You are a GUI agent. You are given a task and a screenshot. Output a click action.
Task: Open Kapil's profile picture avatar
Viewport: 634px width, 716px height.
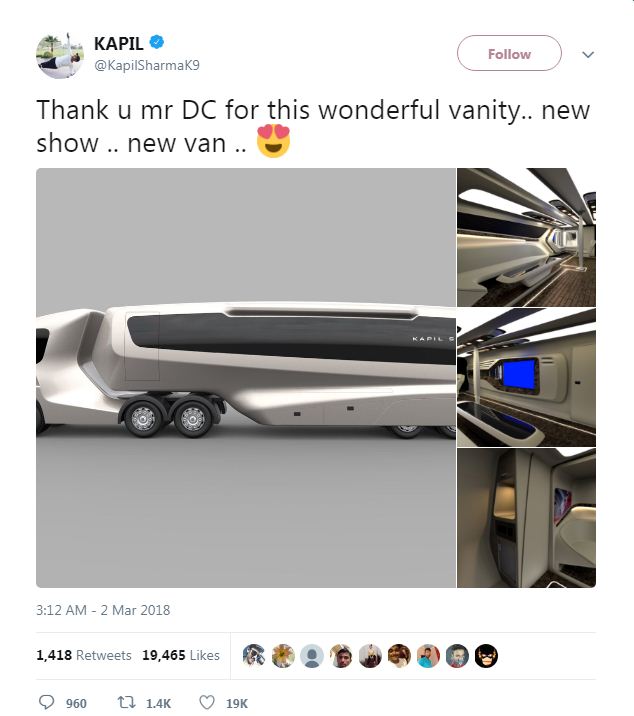[x=60, y=55]
